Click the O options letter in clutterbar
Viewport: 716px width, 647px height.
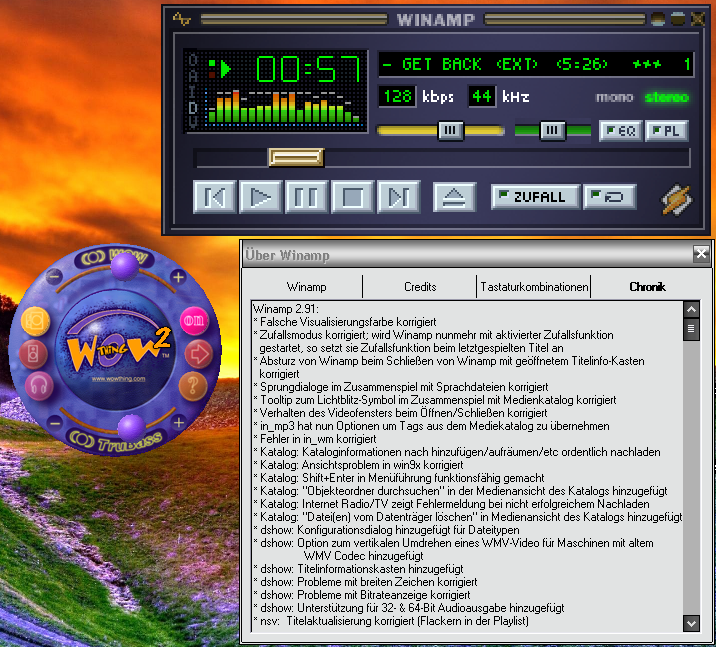click(193, 60)
